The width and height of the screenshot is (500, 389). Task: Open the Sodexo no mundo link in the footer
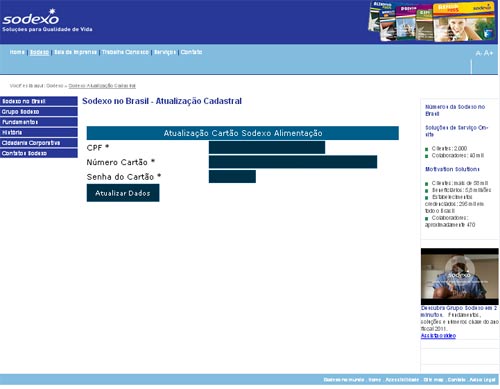coord(344,380)
